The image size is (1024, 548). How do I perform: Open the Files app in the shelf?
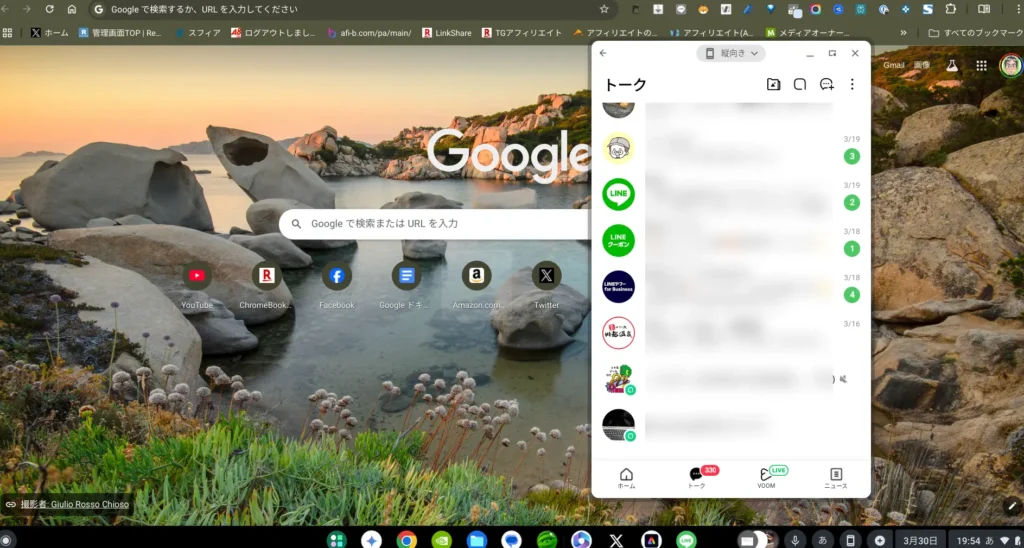click(477, 539)
